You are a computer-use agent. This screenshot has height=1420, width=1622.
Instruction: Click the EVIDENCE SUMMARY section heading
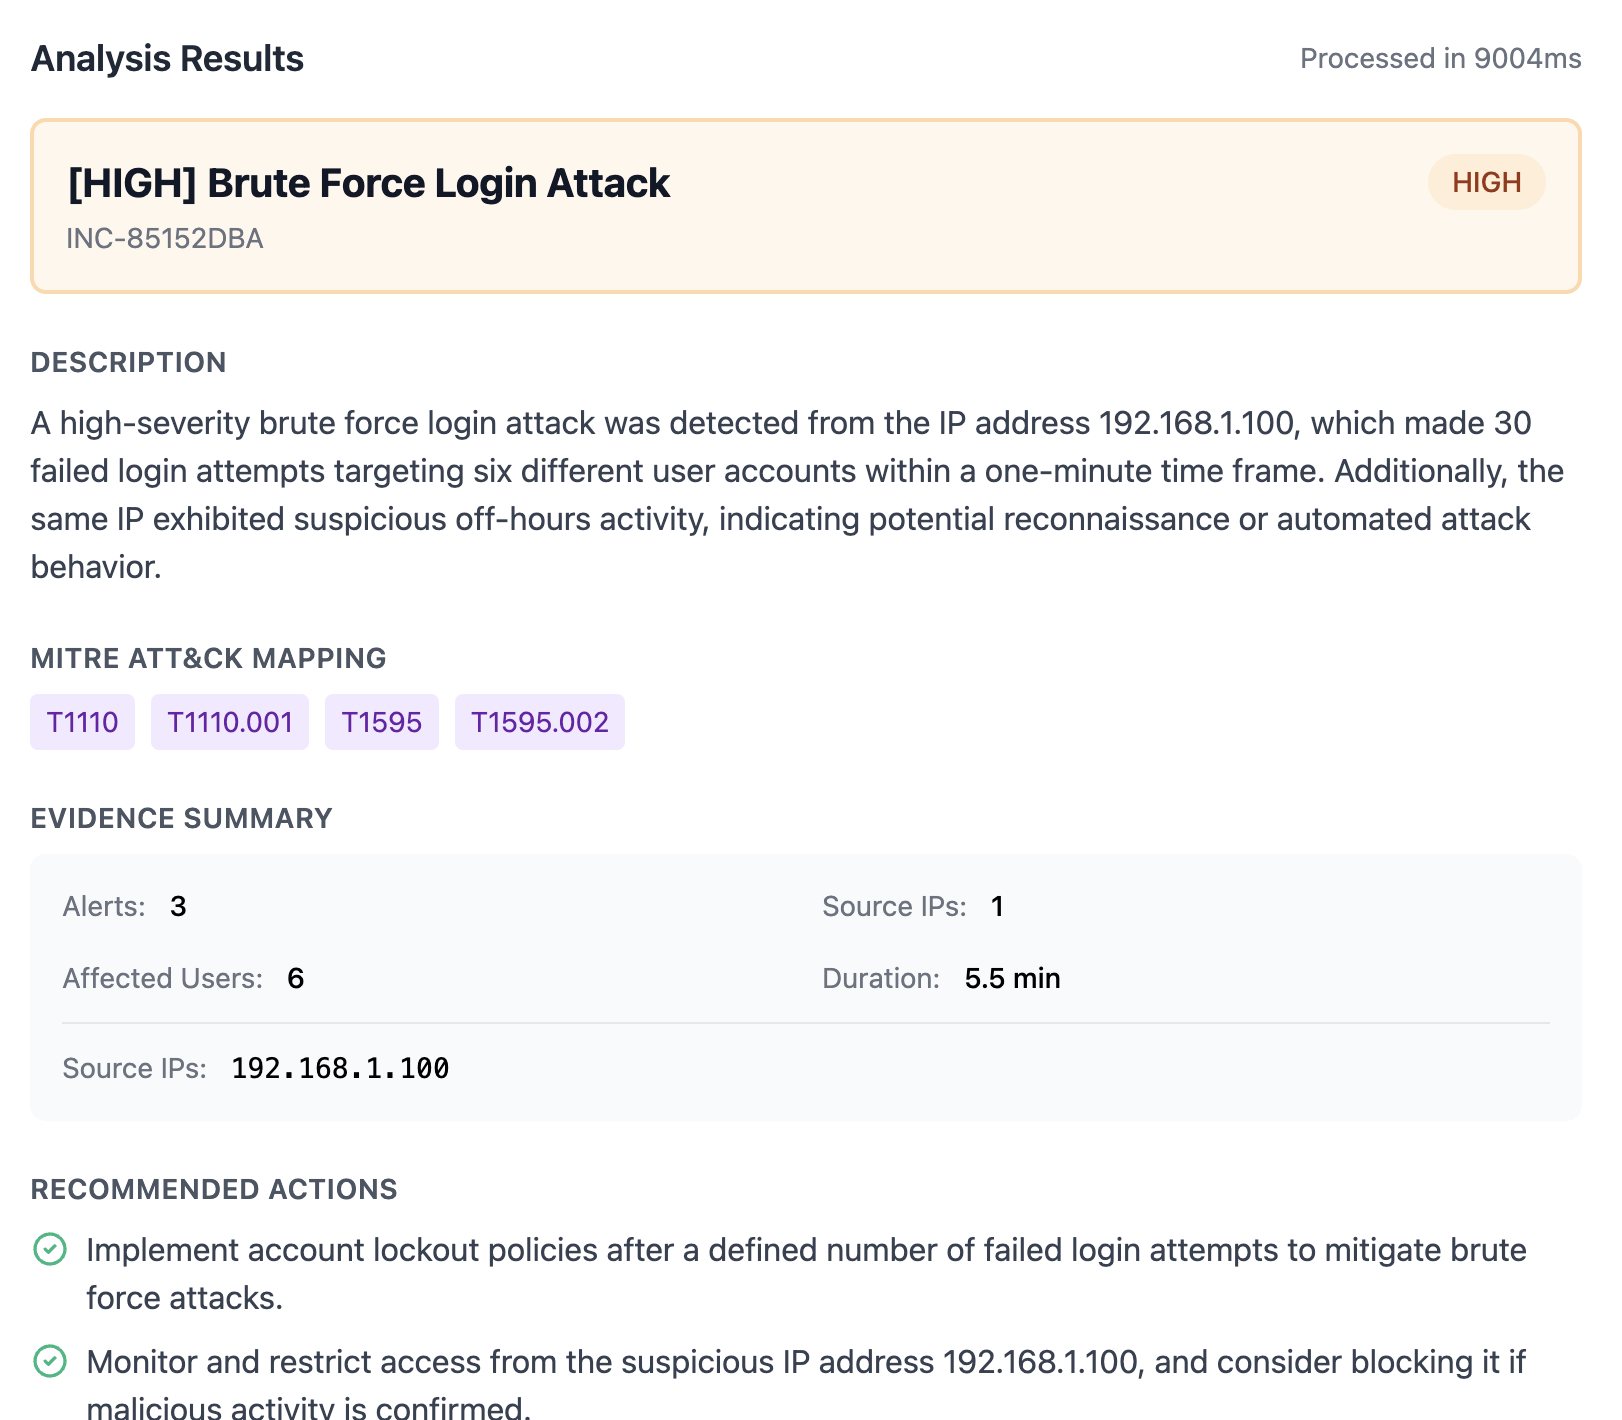[181, 818]
